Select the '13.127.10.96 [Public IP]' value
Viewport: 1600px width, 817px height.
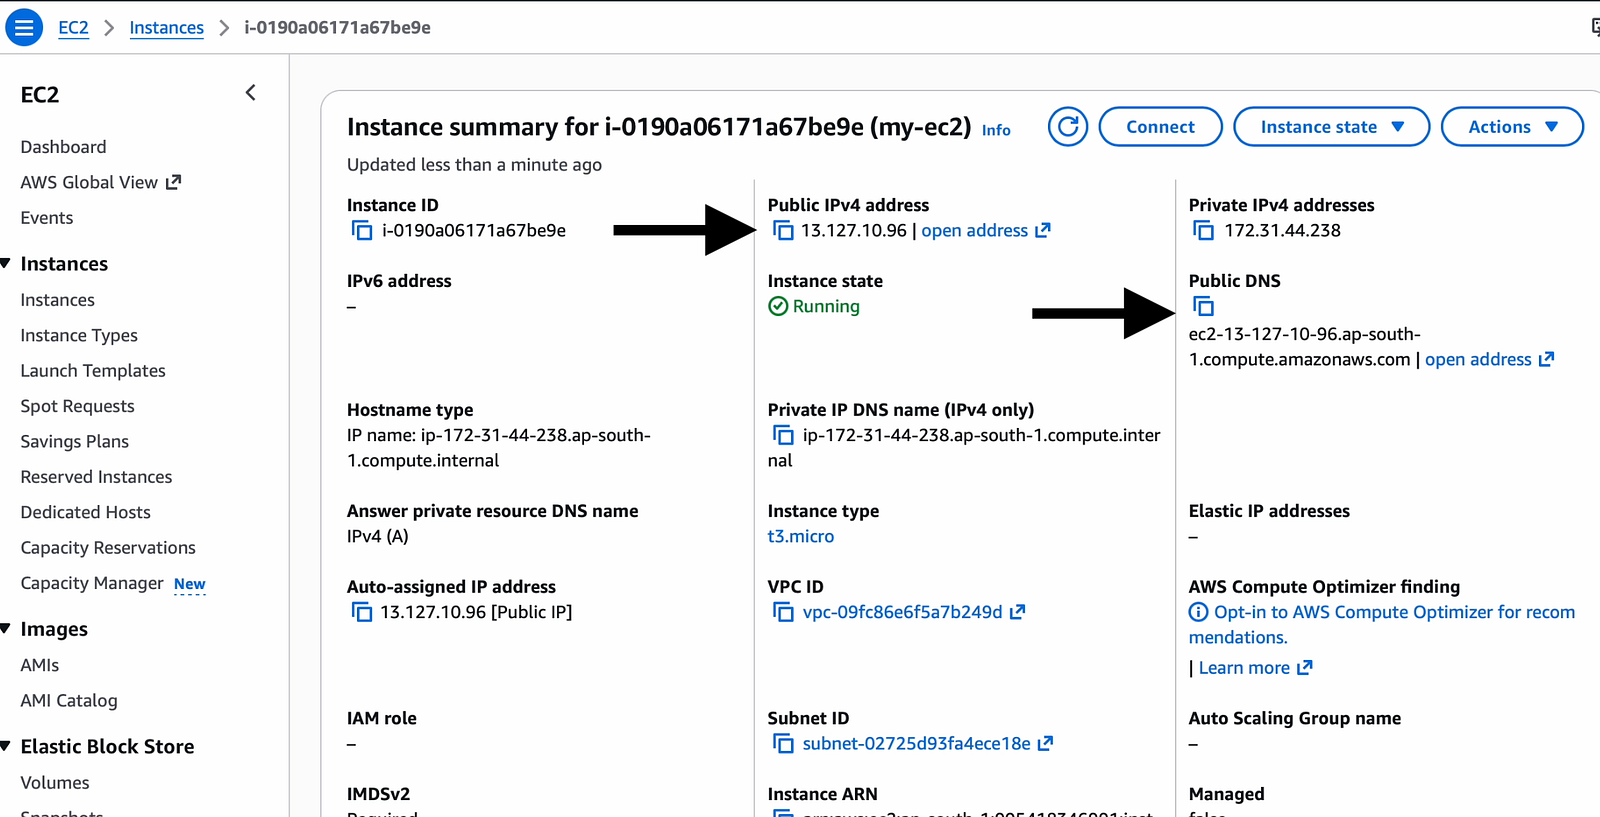(476, 612)
